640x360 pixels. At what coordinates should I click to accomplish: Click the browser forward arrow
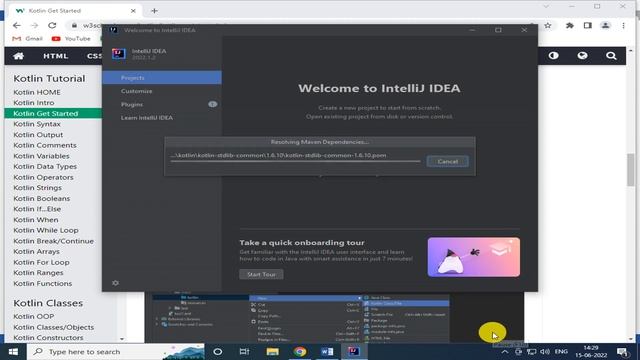(x=34, y=25)
